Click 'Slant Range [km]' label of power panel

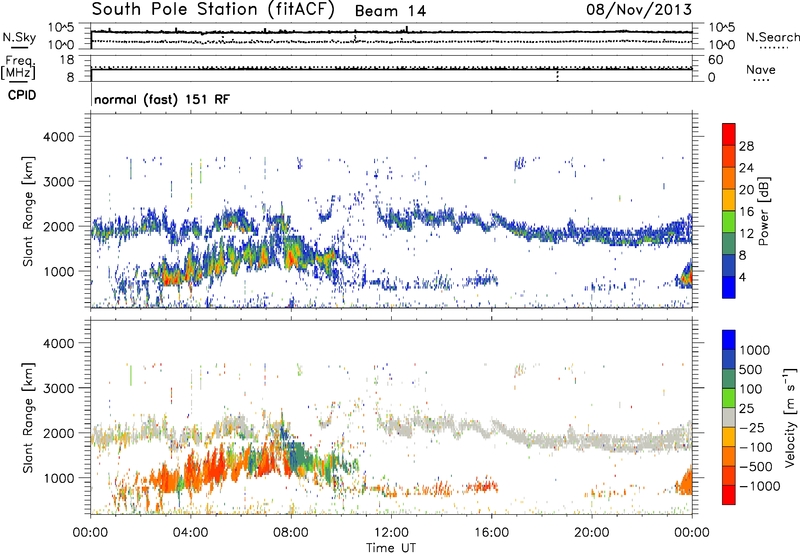pos(28,211)
